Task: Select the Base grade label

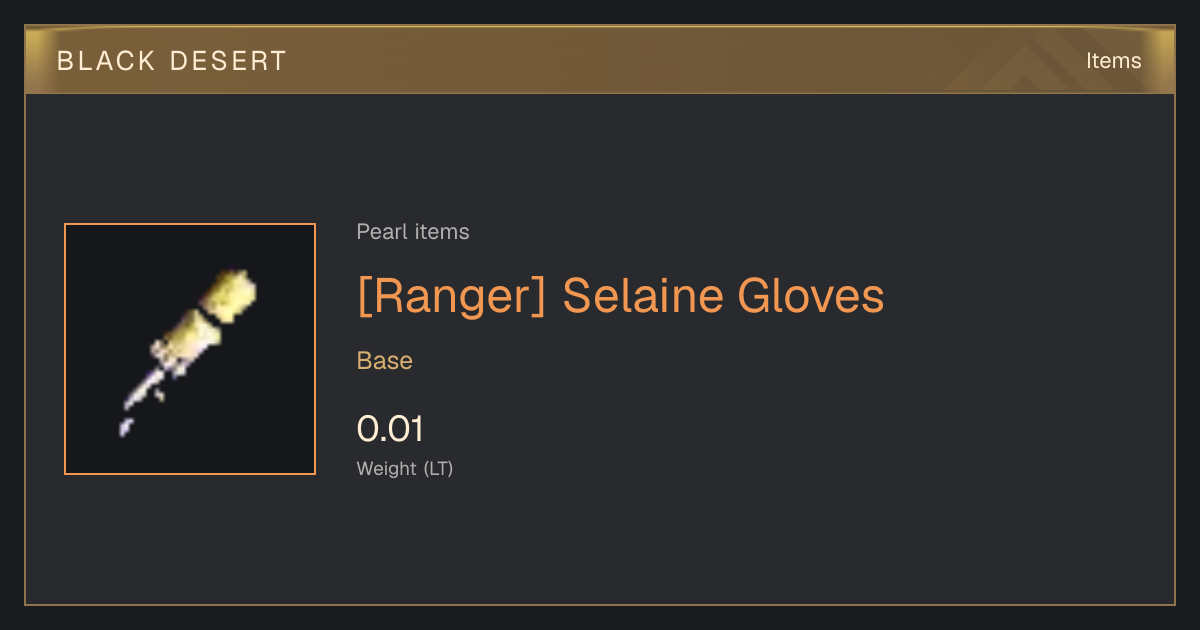Action: (385, 361)
